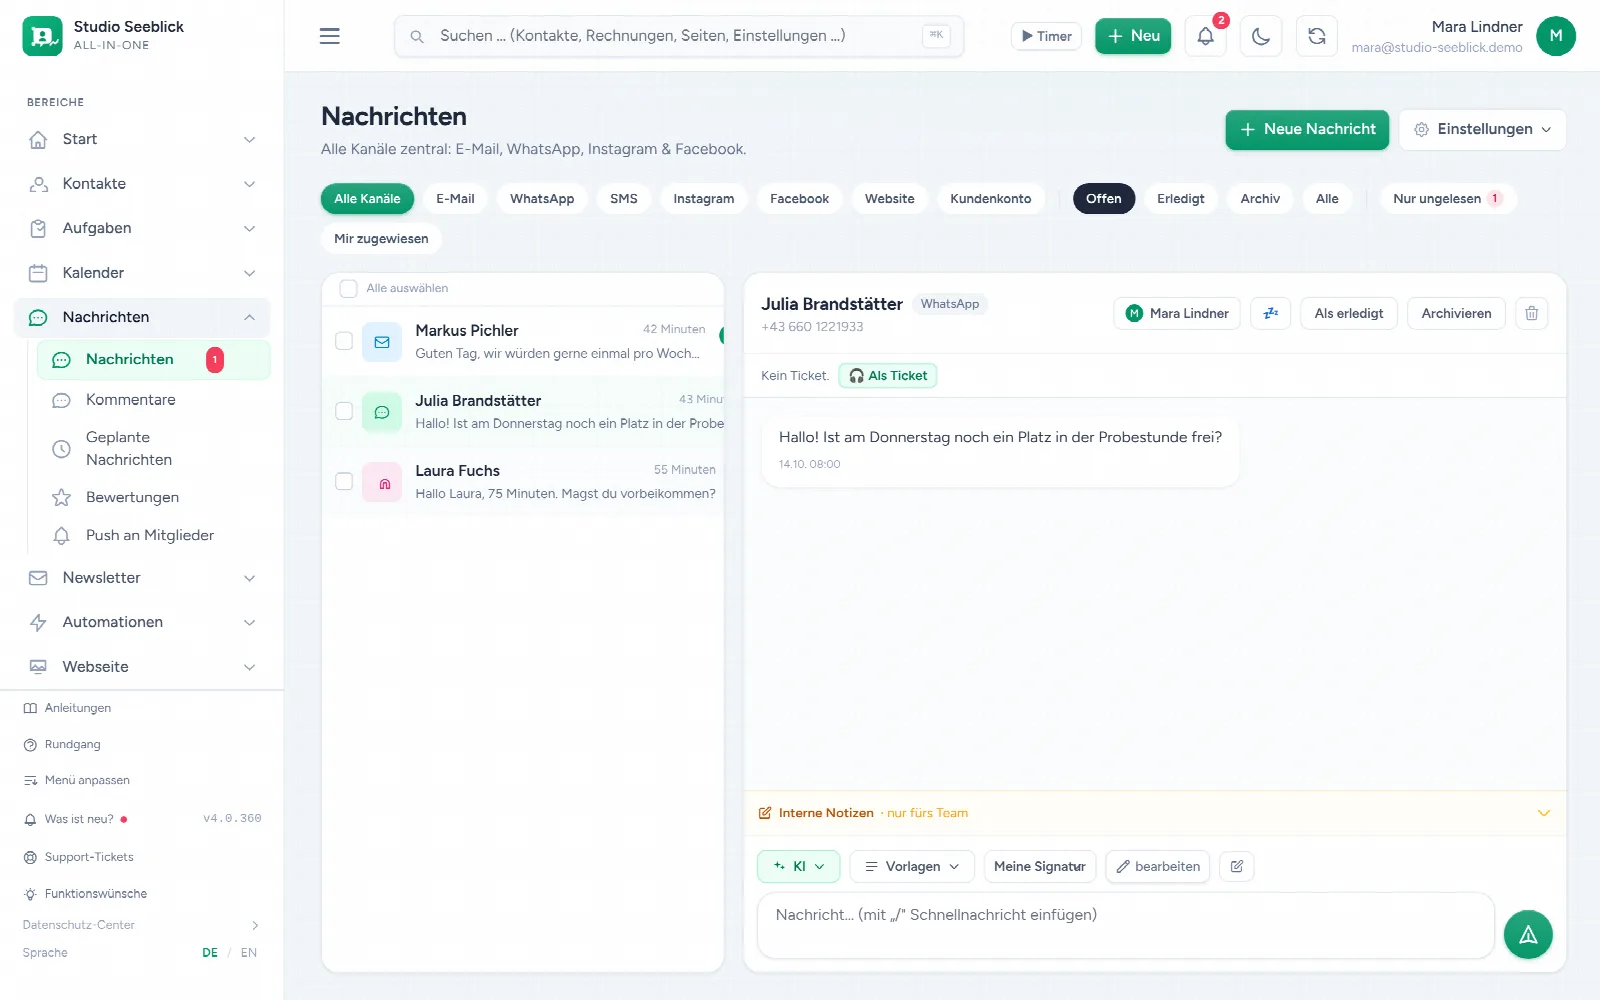This screenshot has width=1600, height=1000.
Task: Click the refresh sync icon
Action: 1317,36
